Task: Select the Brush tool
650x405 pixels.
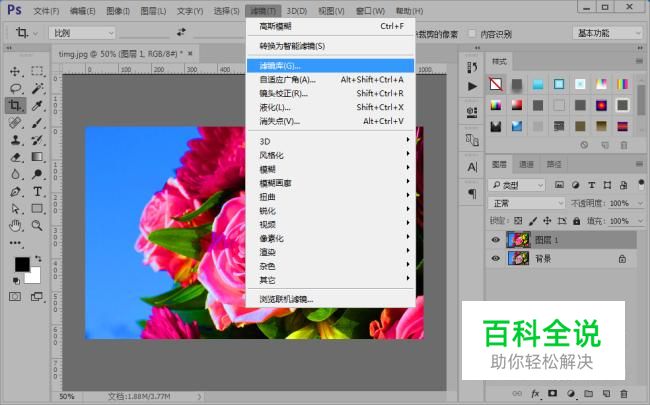Action: [37, 123]
